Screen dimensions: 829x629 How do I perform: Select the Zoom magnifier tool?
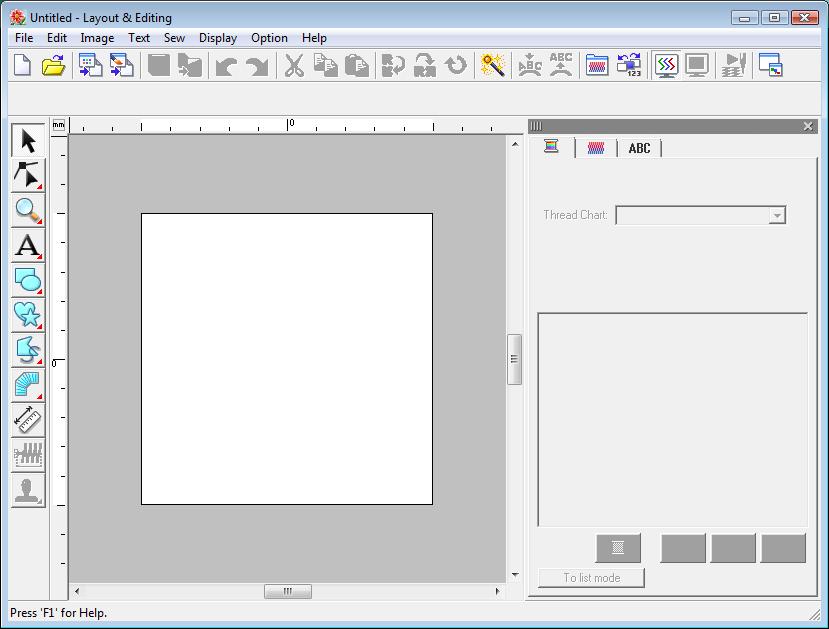pos(28,210)
